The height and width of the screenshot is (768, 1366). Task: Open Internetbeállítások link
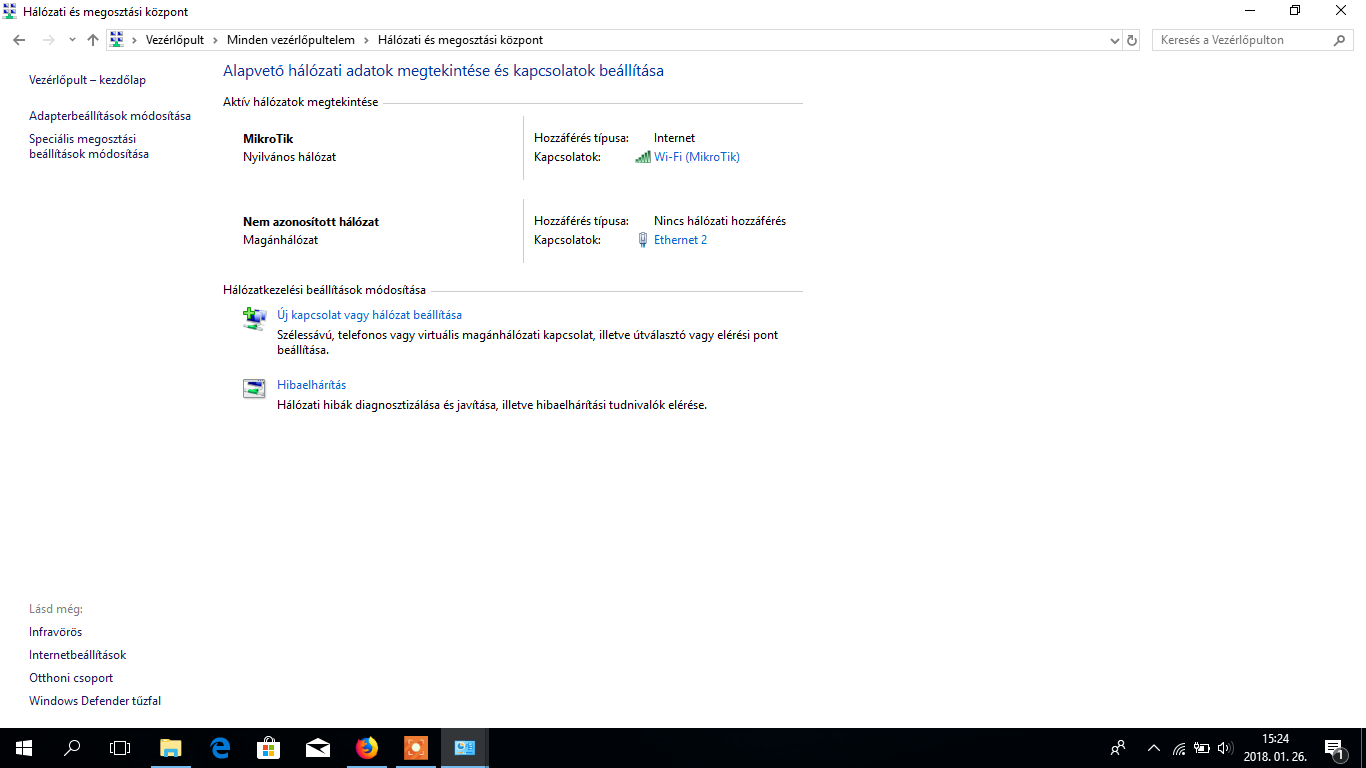78,655
